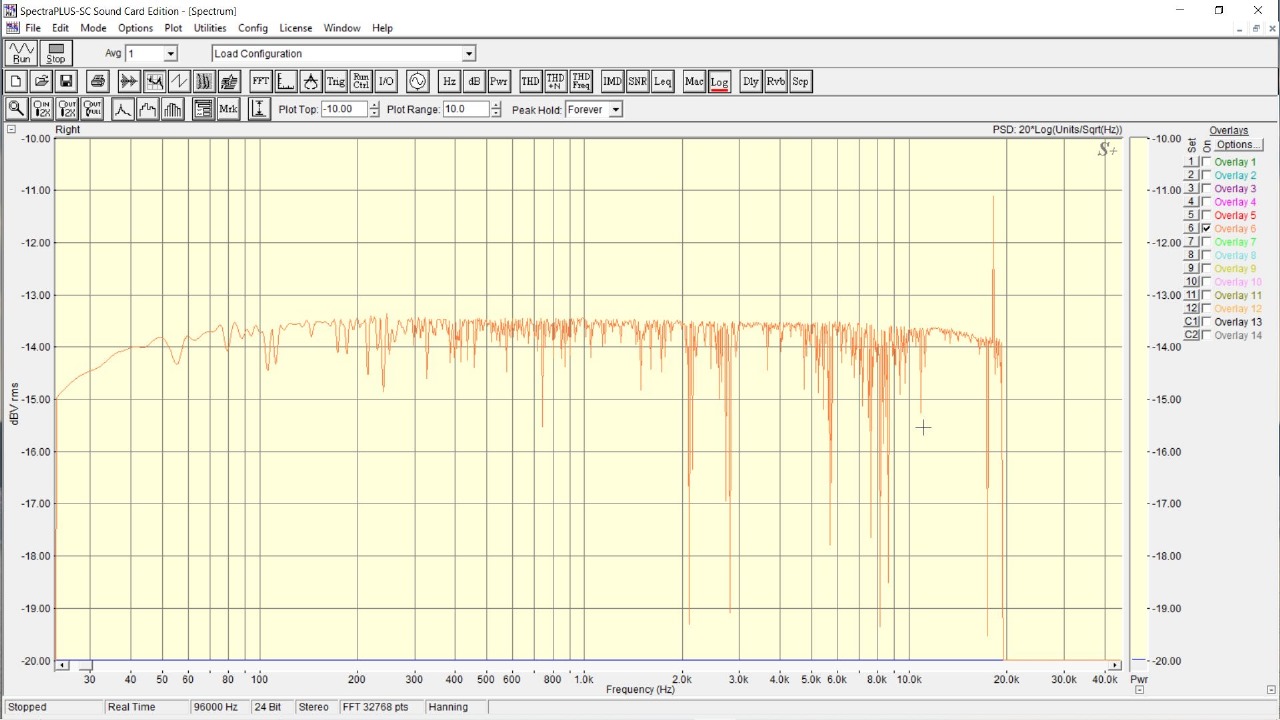Turn on the Overlay 13 checkbox
This screenshot has height=720, width=1280.
click(x=1206, y=322)
